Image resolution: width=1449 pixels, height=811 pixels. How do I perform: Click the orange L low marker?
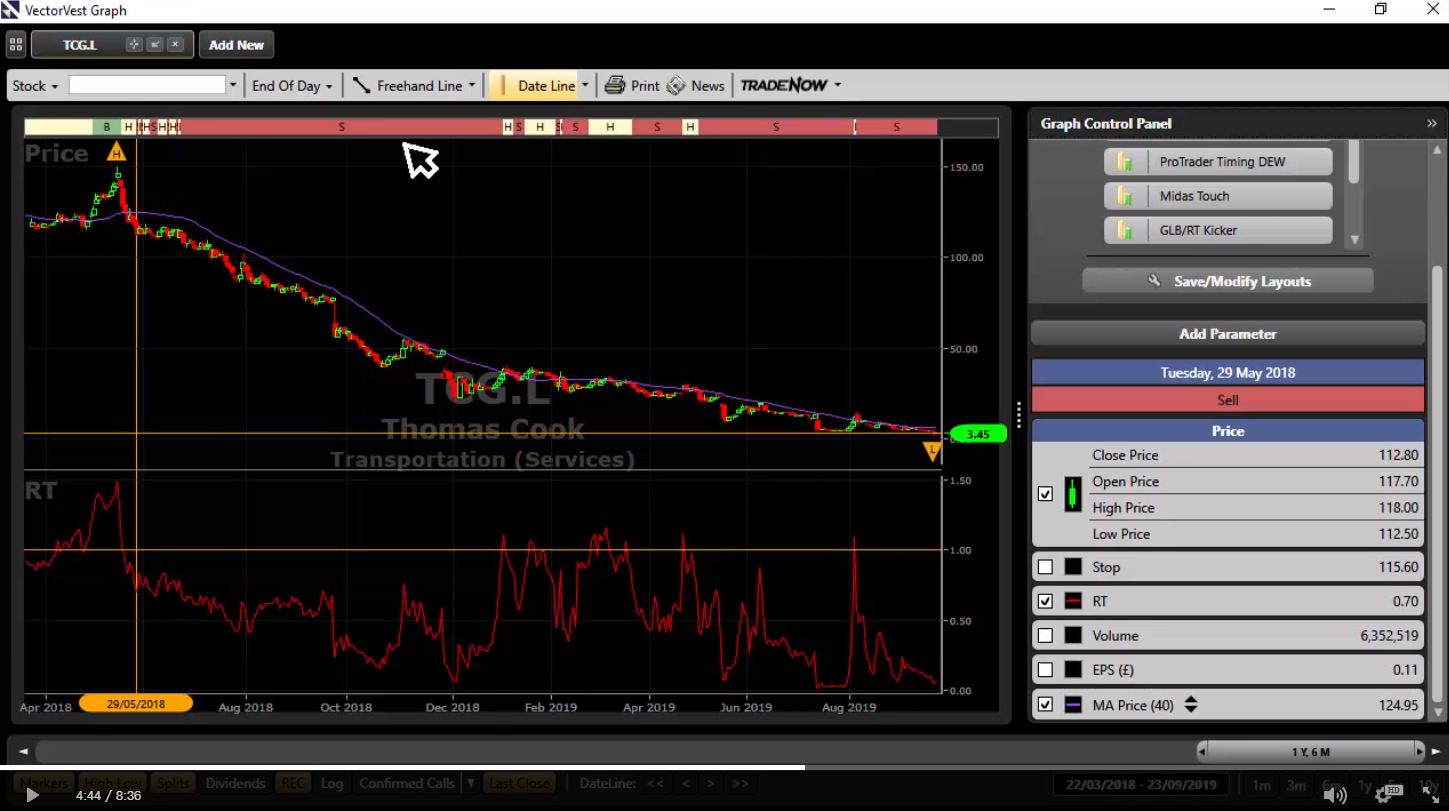point(932,452)
